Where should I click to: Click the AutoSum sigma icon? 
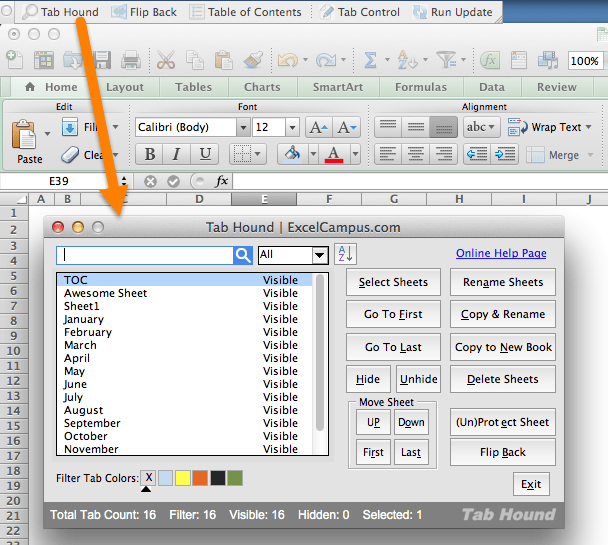click(371, 60)
